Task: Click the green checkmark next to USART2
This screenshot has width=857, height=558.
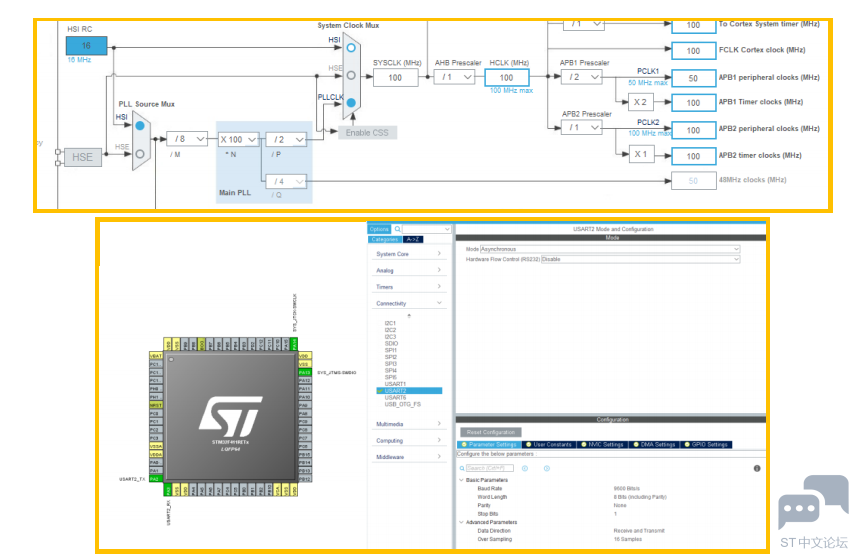Action: point(380,391)
